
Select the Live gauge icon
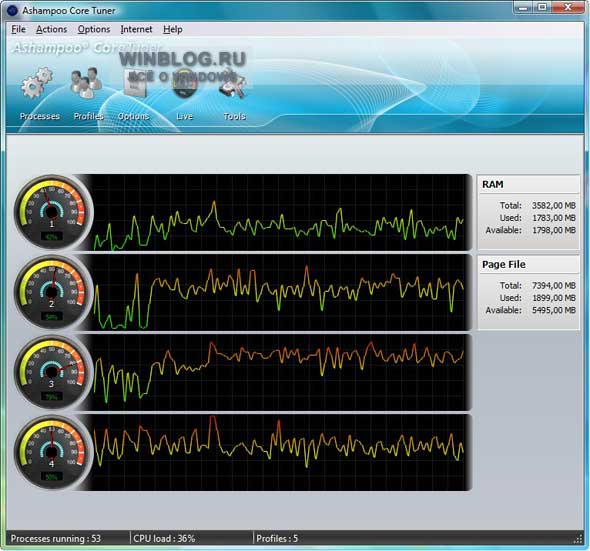(x=184, y=83)
